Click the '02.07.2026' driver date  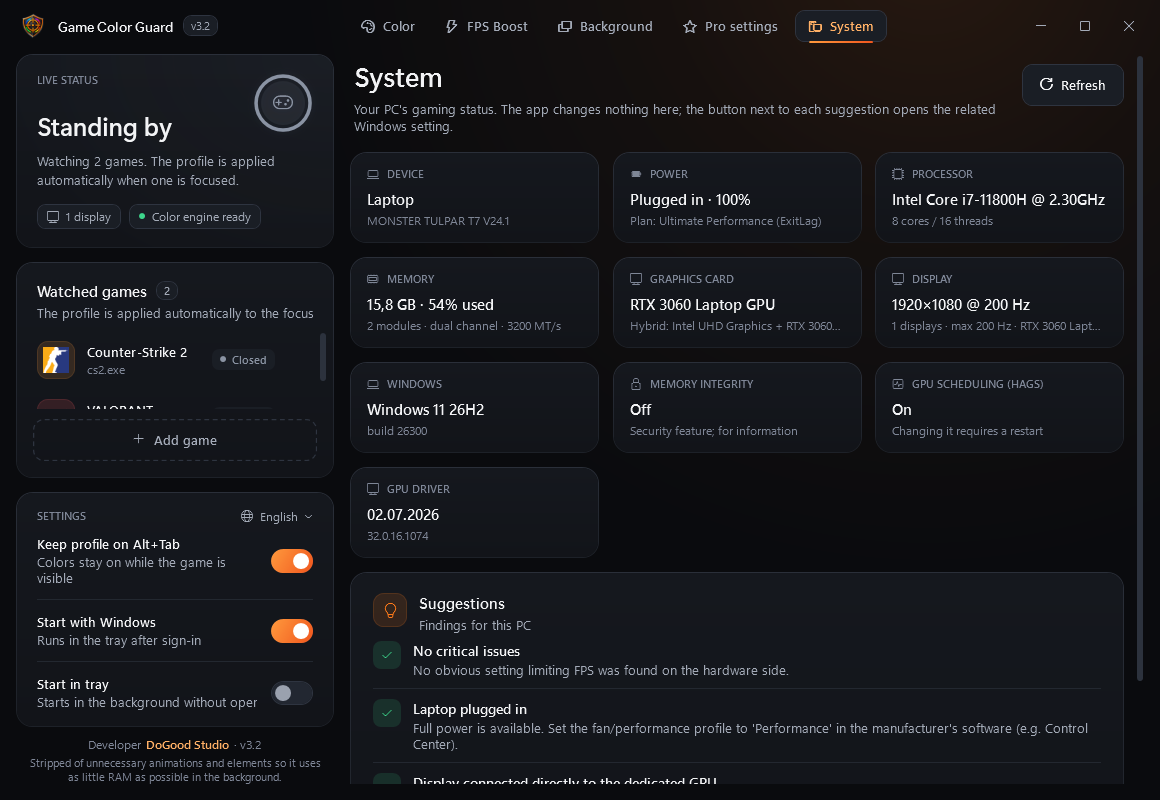(x=403, y=515)
